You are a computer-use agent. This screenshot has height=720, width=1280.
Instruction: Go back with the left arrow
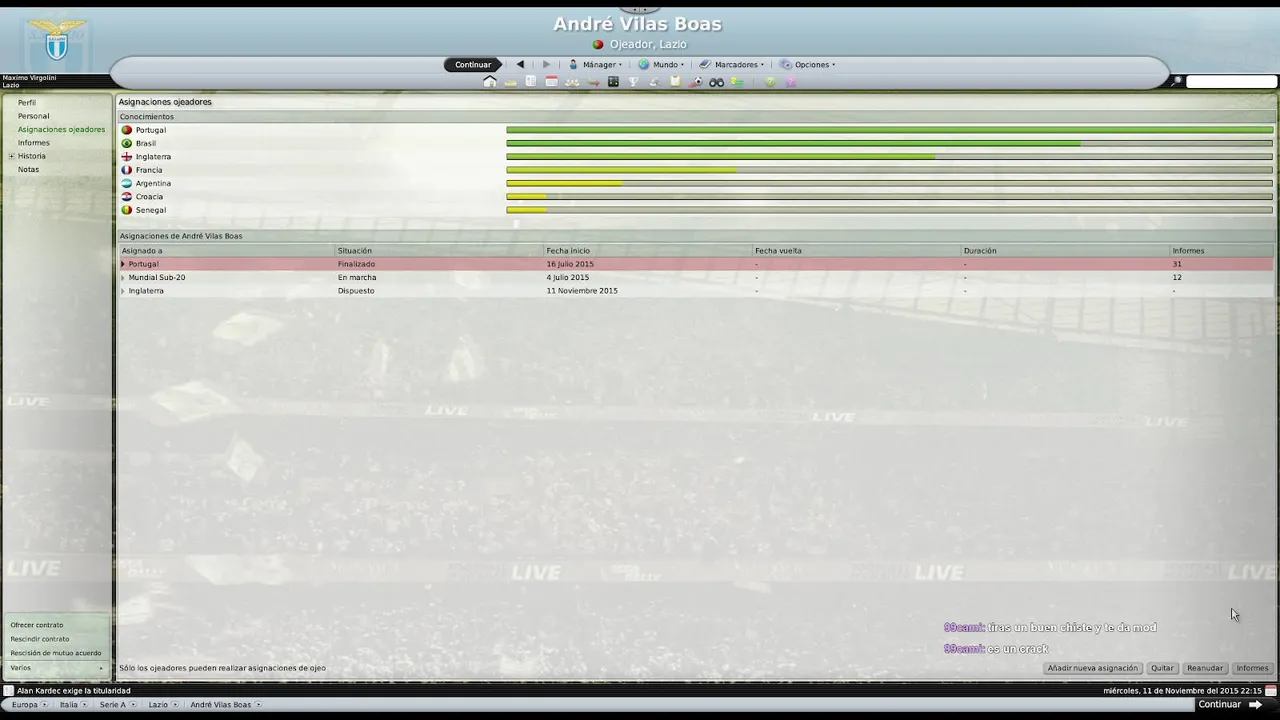point(520,64)
